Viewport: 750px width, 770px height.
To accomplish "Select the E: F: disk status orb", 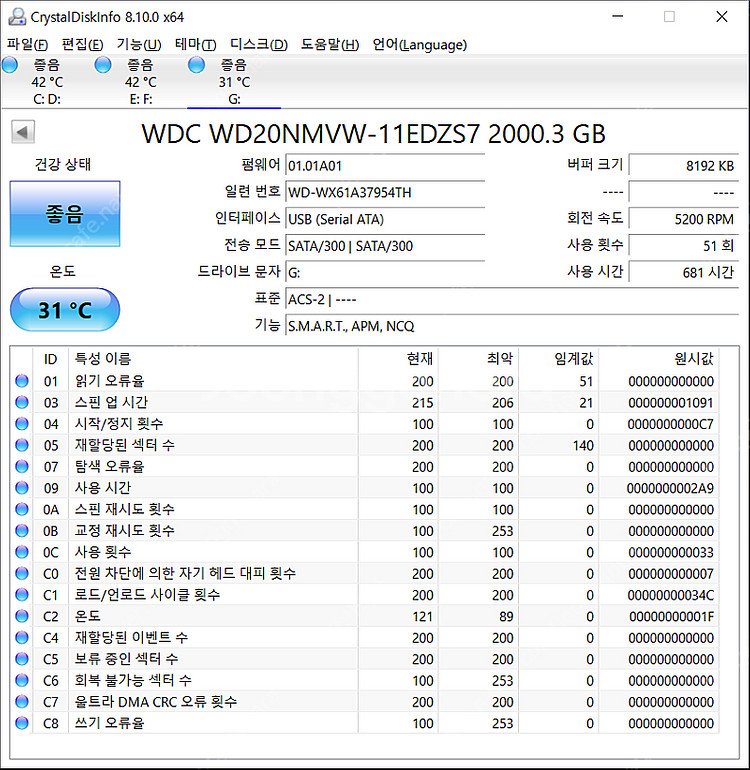I will [x=103, y=65].
